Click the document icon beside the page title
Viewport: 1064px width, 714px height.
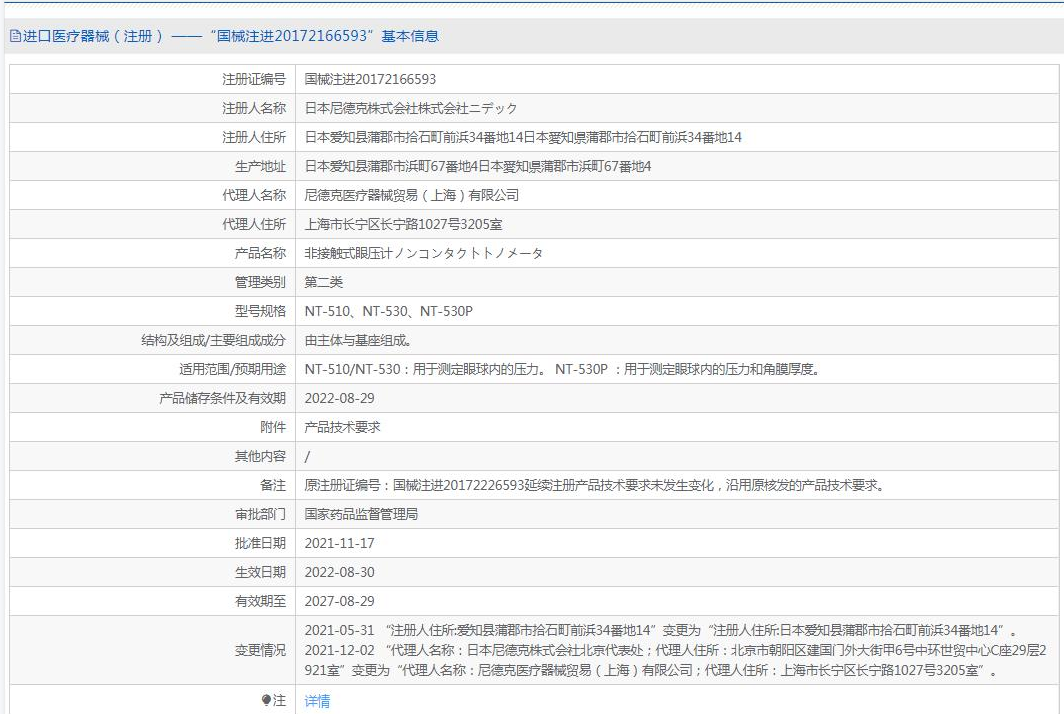pyautogui.click(x=14, y=36)
